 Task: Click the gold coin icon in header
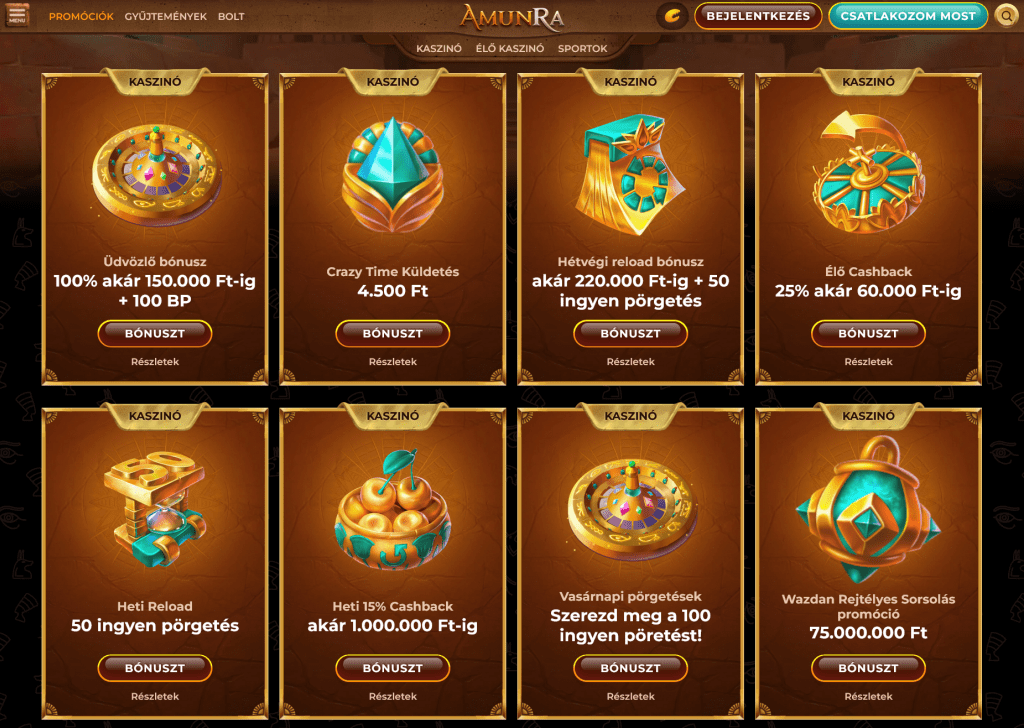point(672,16)
